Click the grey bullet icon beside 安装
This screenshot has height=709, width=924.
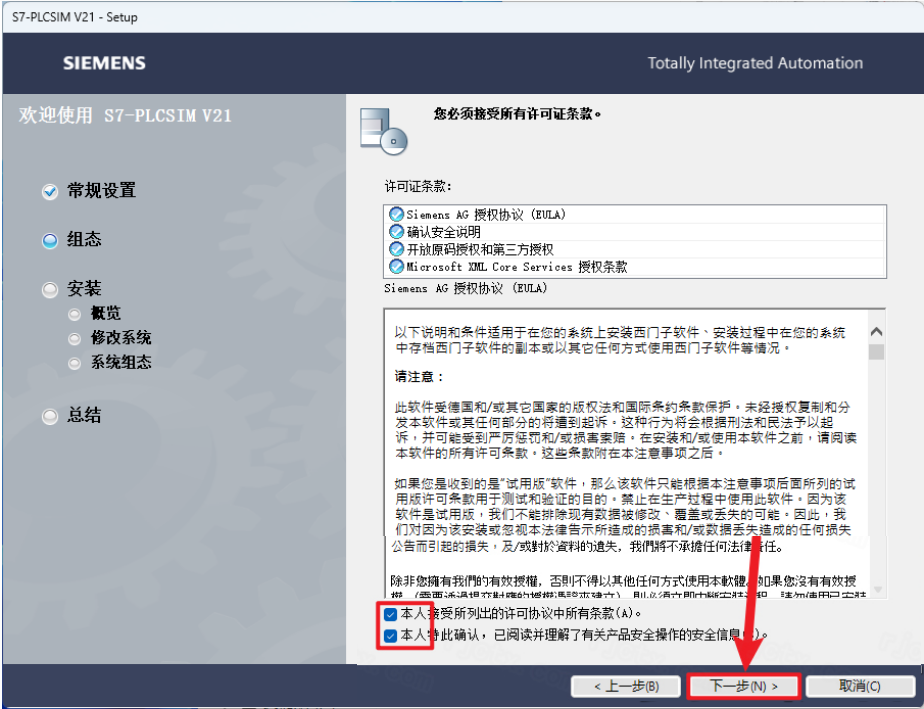50,289
